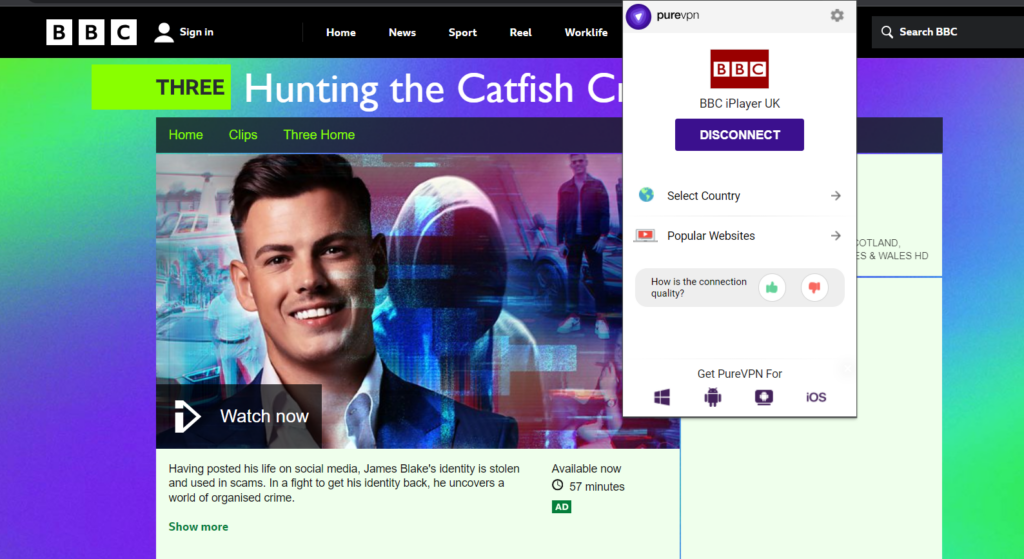Click the Mac desktop download icon

[764, 397]
